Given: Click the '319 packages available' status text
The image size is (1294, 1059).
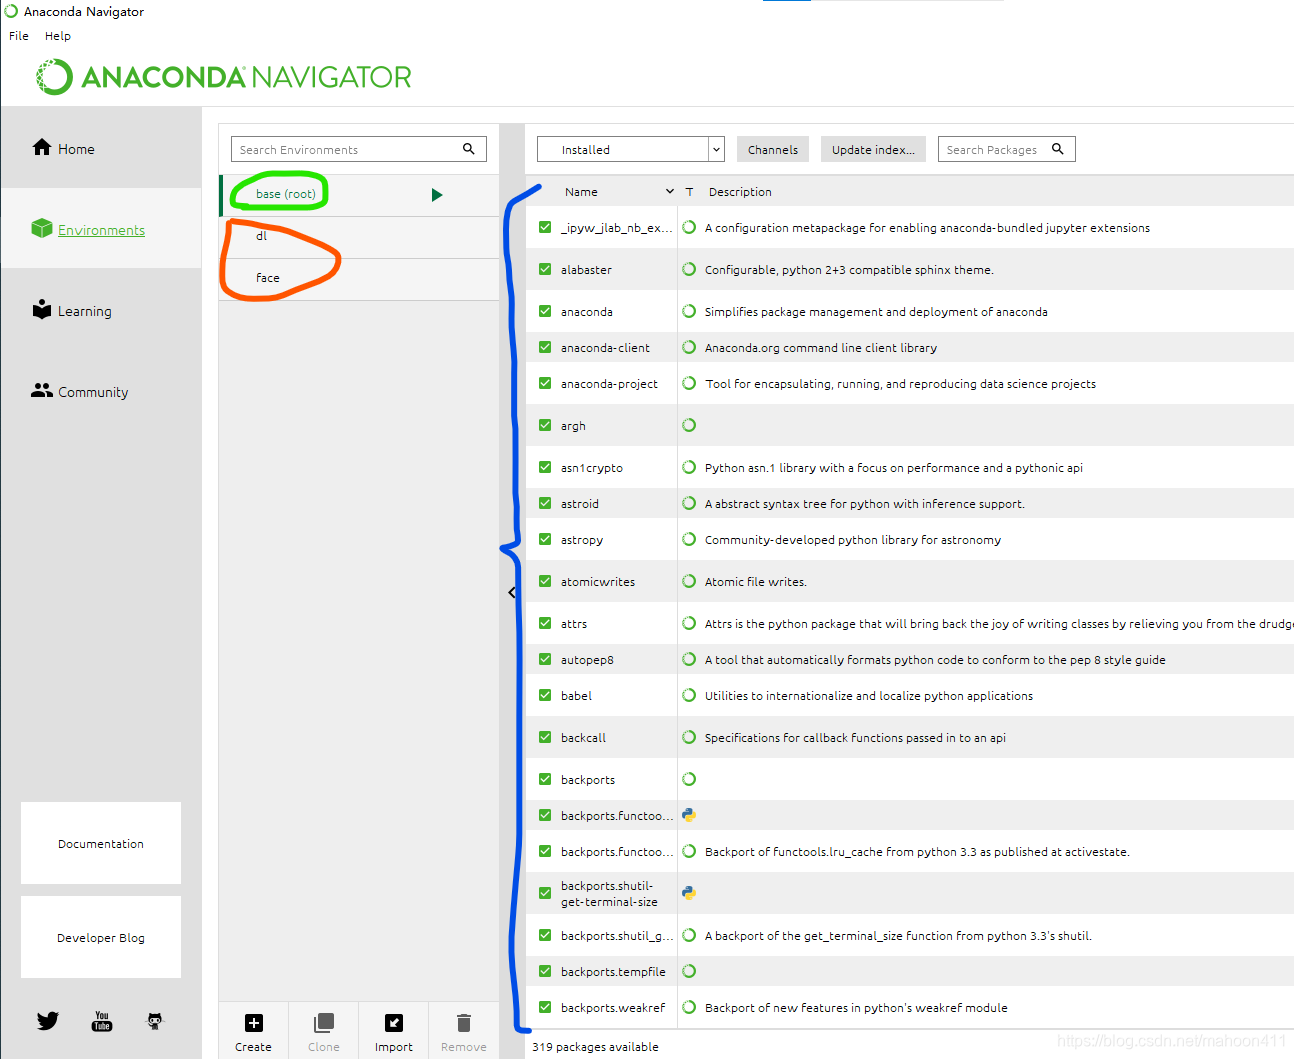Looking at the screenshot, I should click(x=595, y=1047).
